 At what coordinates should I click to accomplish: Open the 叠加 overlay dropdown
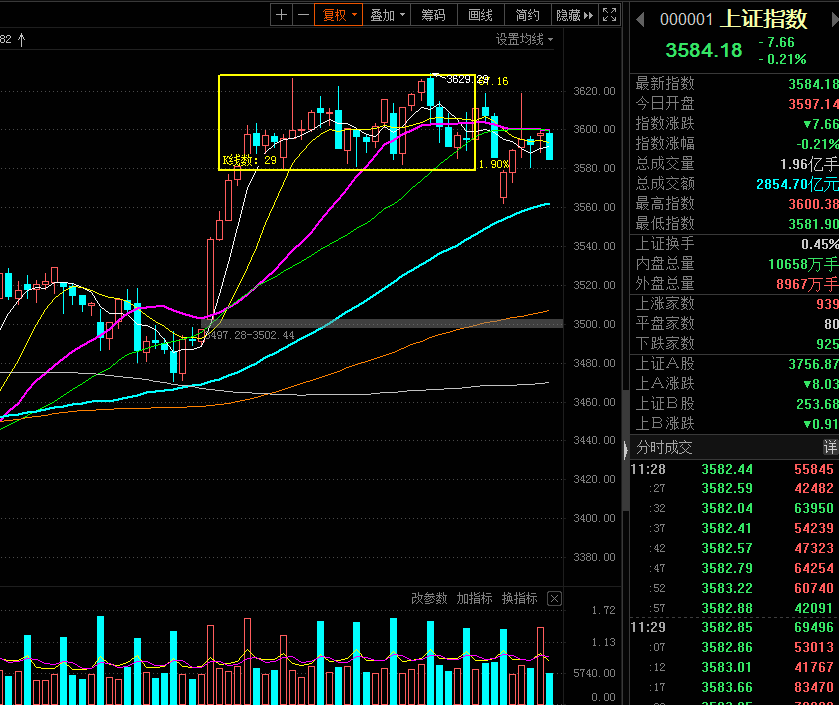(x=387, y=15)
